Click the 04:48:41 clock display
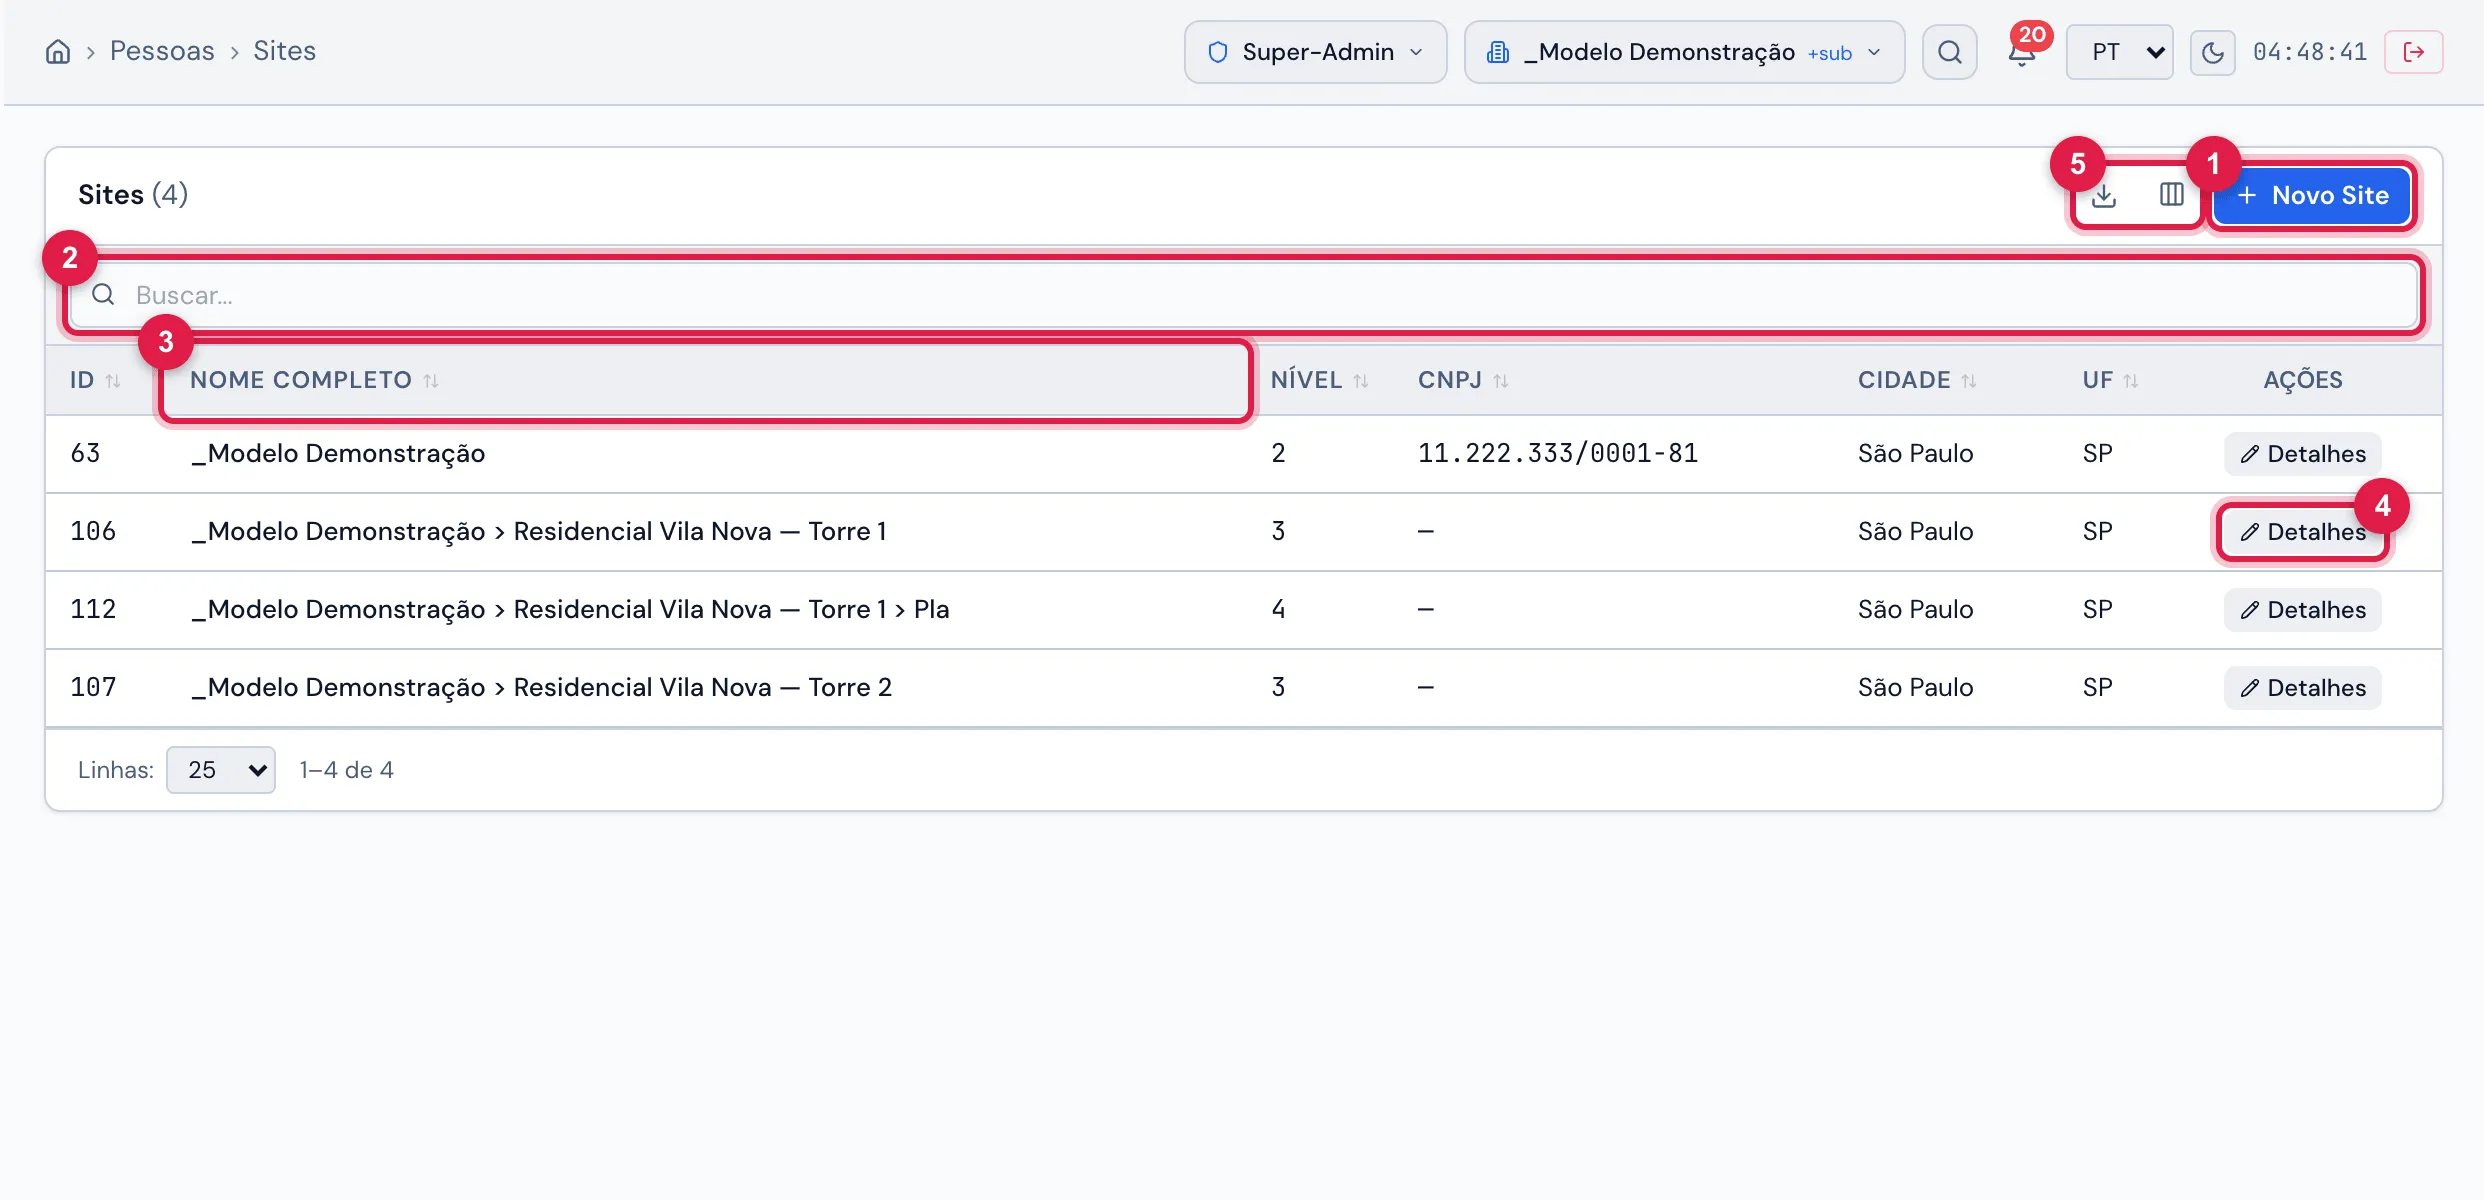Image resolution: width=2484 pixels, height=1200 pixels. (x=2310, y=52)
